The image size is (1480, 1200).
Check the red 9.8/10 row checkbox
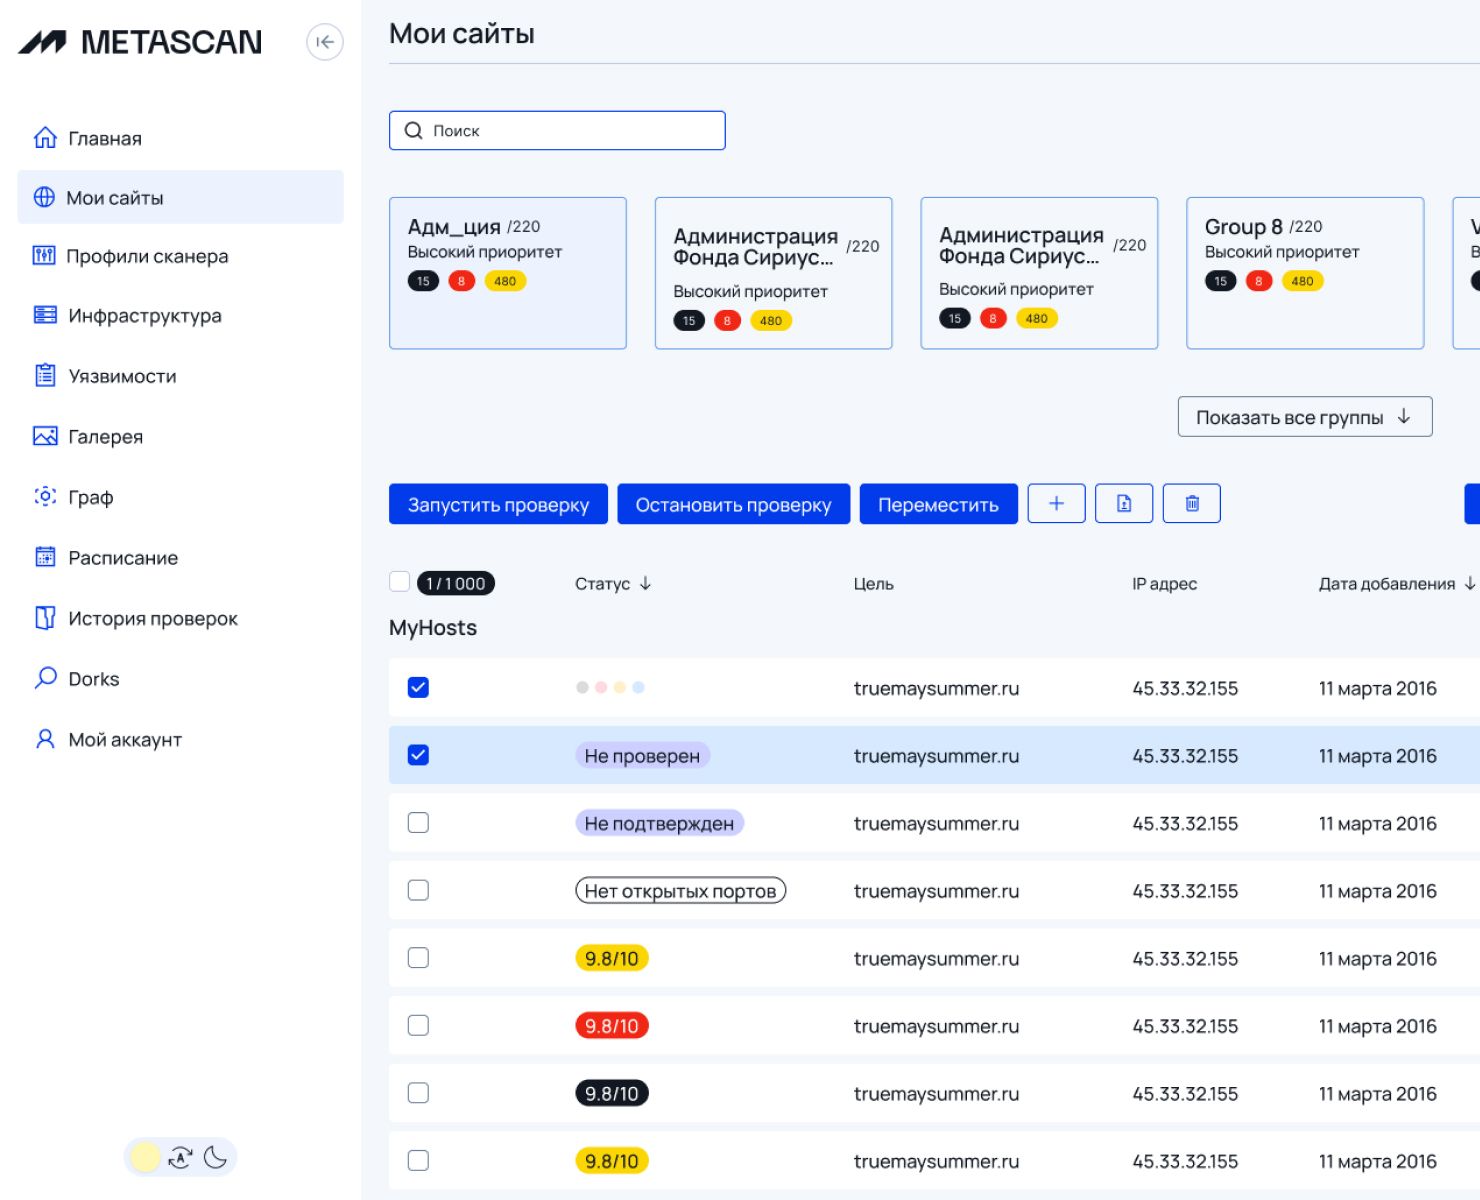tap(418, 1025)
